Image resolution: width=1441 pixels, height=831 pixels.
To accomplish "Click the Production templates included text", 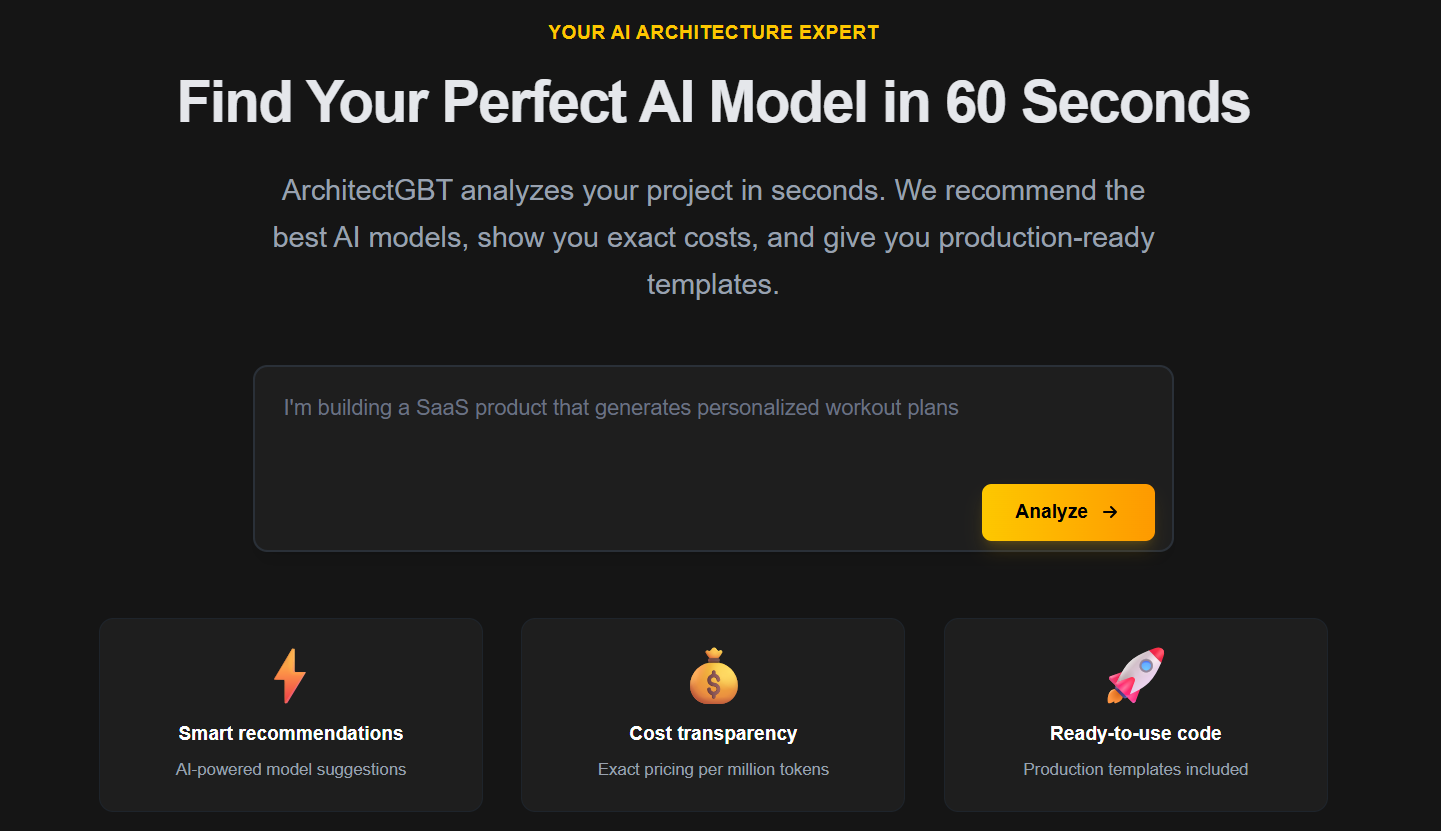I will pyautogui.click(x=1135, y=769).
